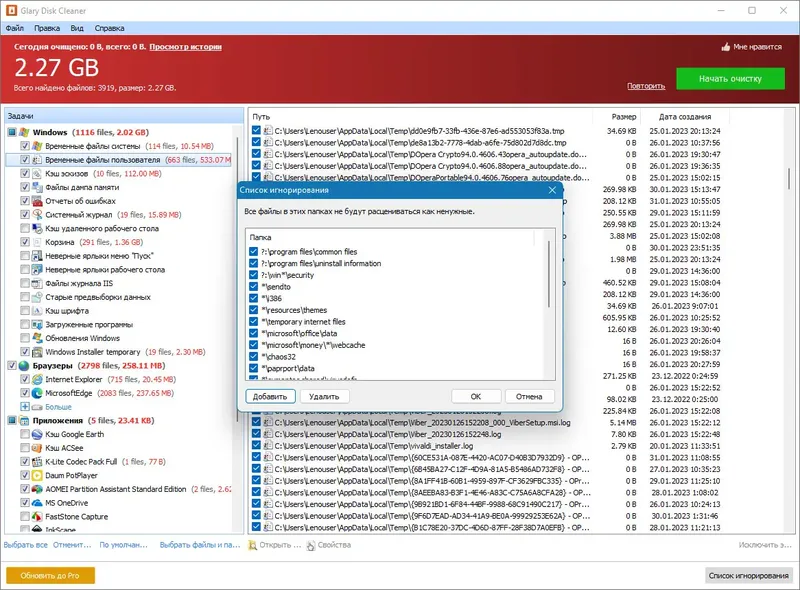The width and height of the screenshot is (800, 590).
Task: Click the Добавить button in the dialog
Action: (270, 397)
